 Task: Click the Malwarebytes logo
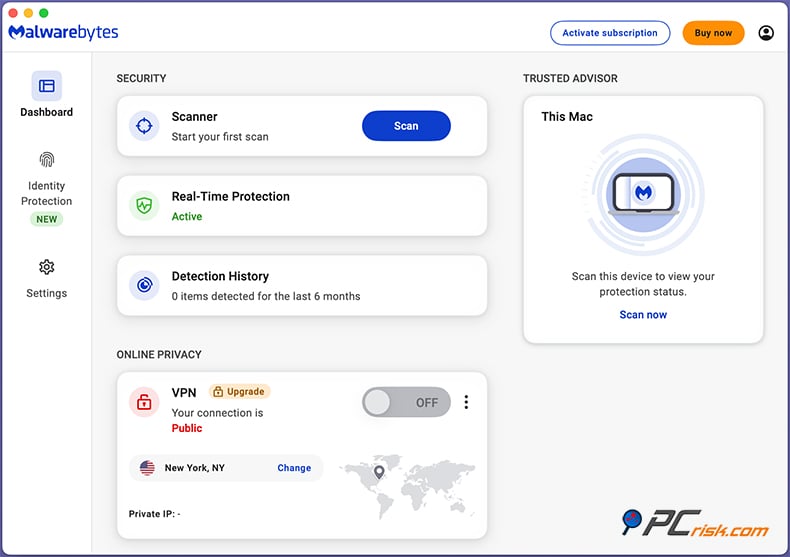coord(63,32)
